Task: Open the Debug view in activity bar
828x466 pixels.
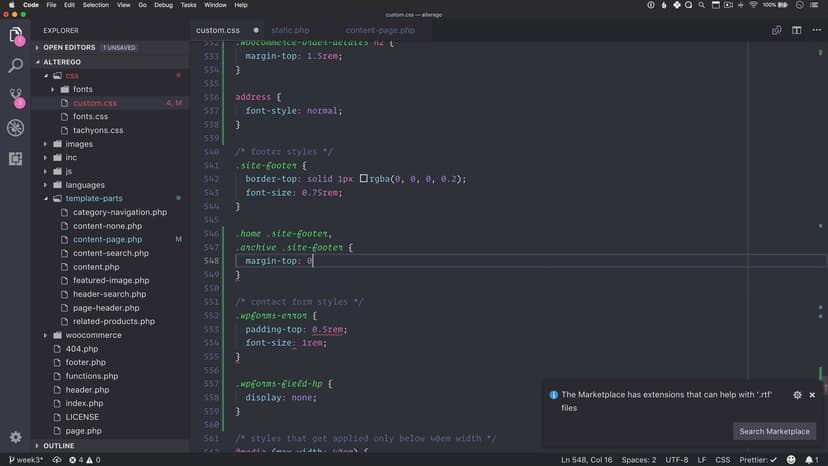Action: [x=15, y=128]
